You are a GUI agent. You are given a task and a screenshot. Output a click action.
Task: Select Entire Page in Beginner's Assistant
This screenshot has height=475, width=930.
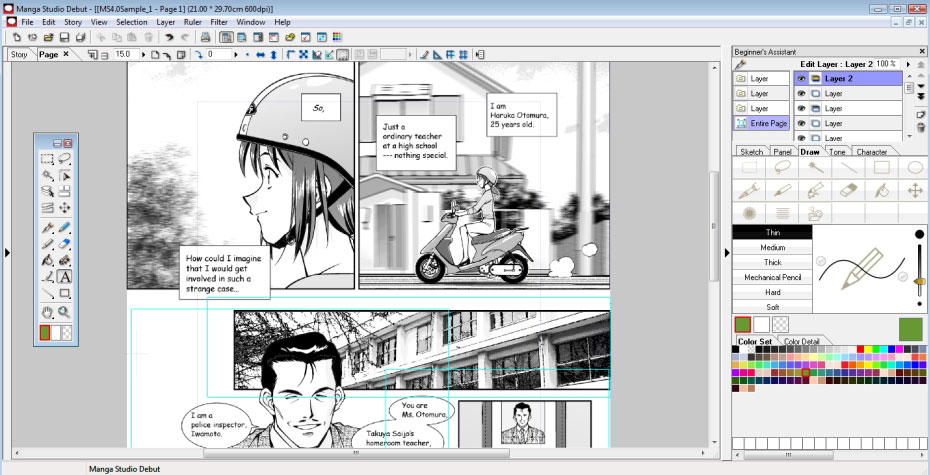(763, 123)
